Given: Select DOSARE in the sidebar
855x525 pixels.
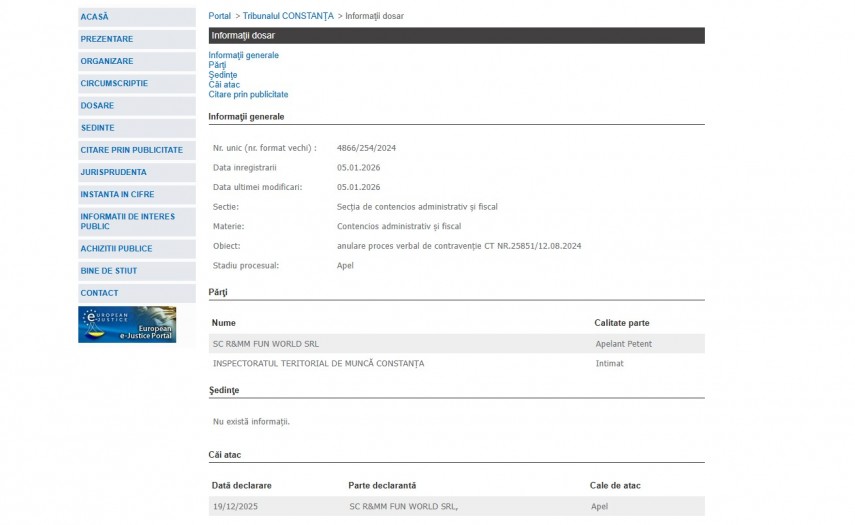Looking at the screenshot, I should pyautogui.click(x=98, y=105).
